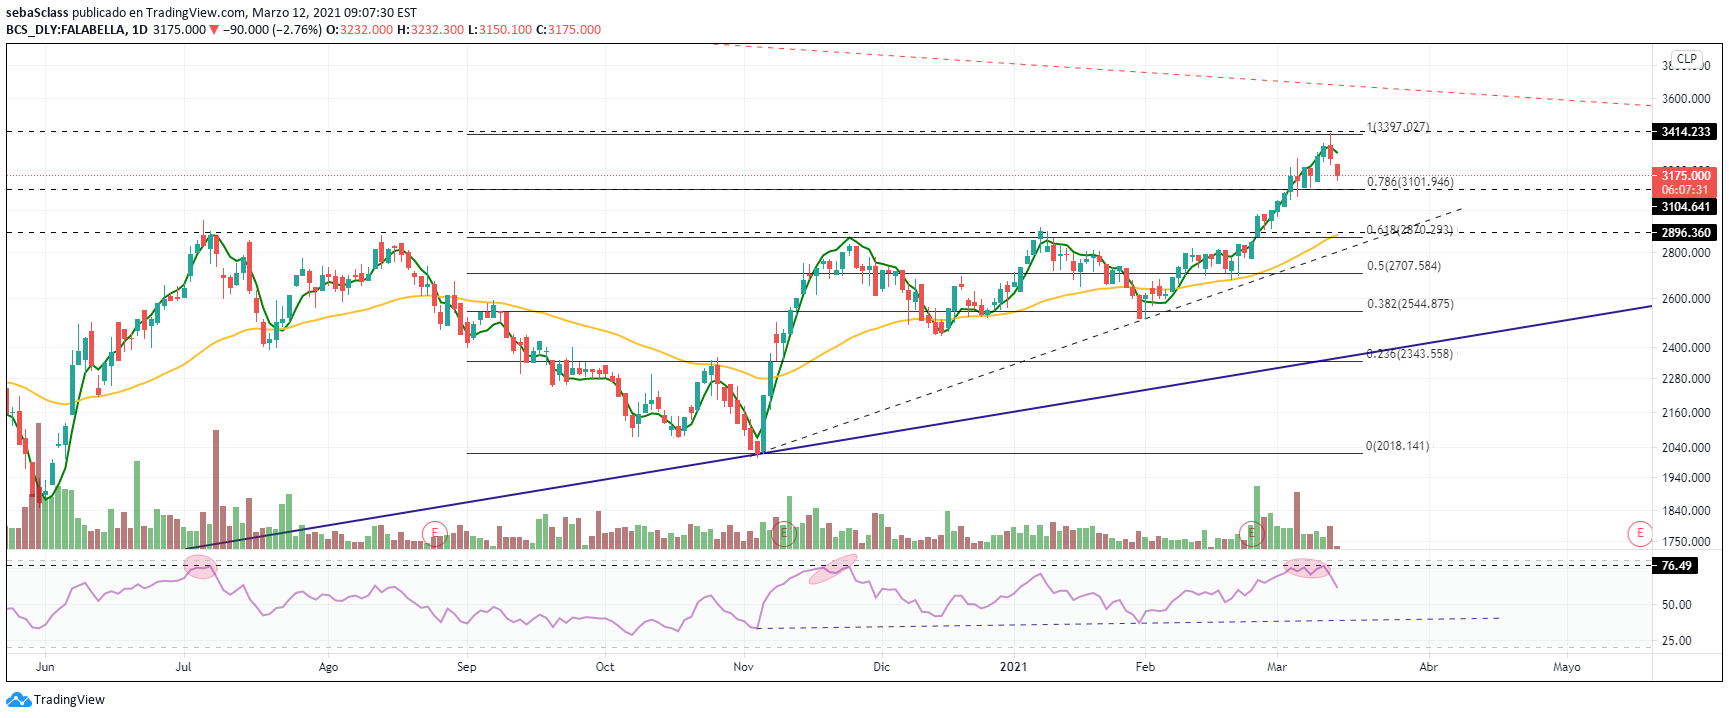
Task: Click the Fibonacci 0.786(3101.946) label
Action: (1410, 182)
